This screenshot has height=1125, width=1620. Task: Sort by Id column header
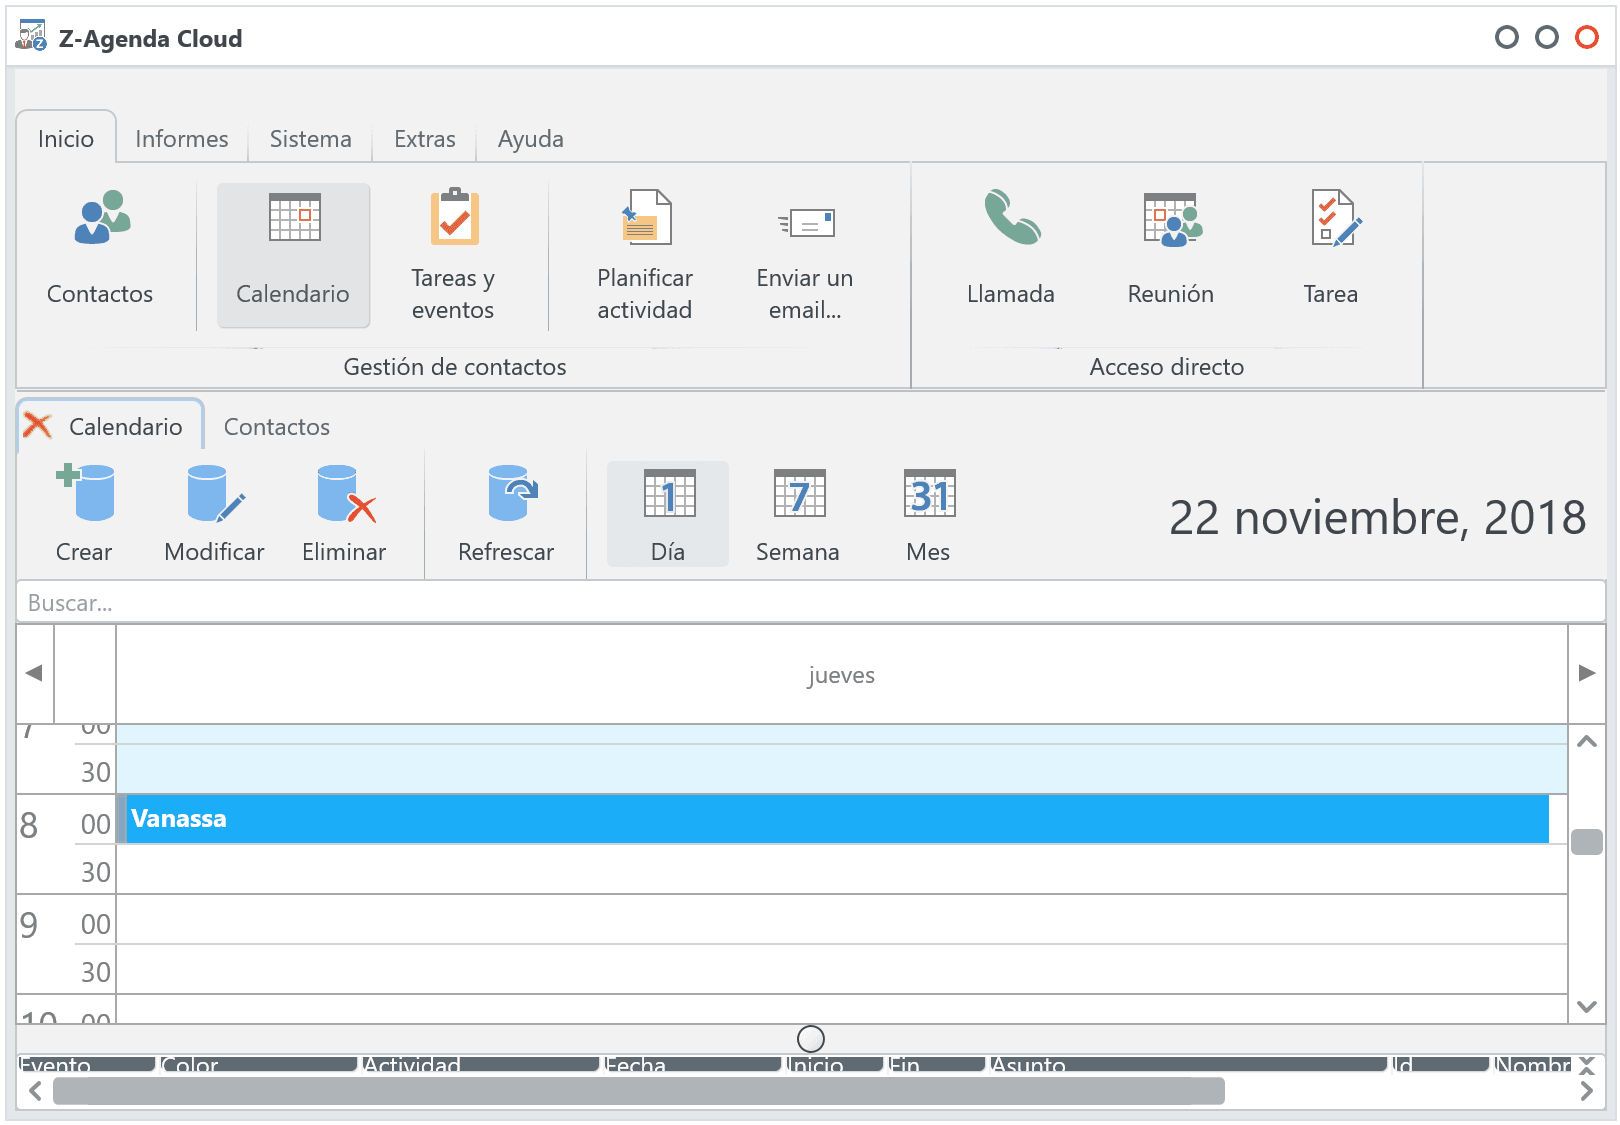tap(1439, 1064)
